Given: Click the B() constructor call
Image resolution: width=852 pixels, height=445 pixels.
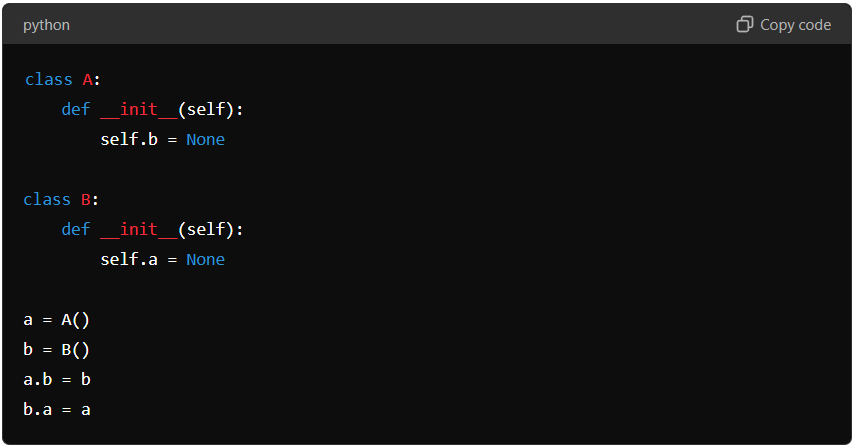Looking at the screenshot, I should [76, 350].
